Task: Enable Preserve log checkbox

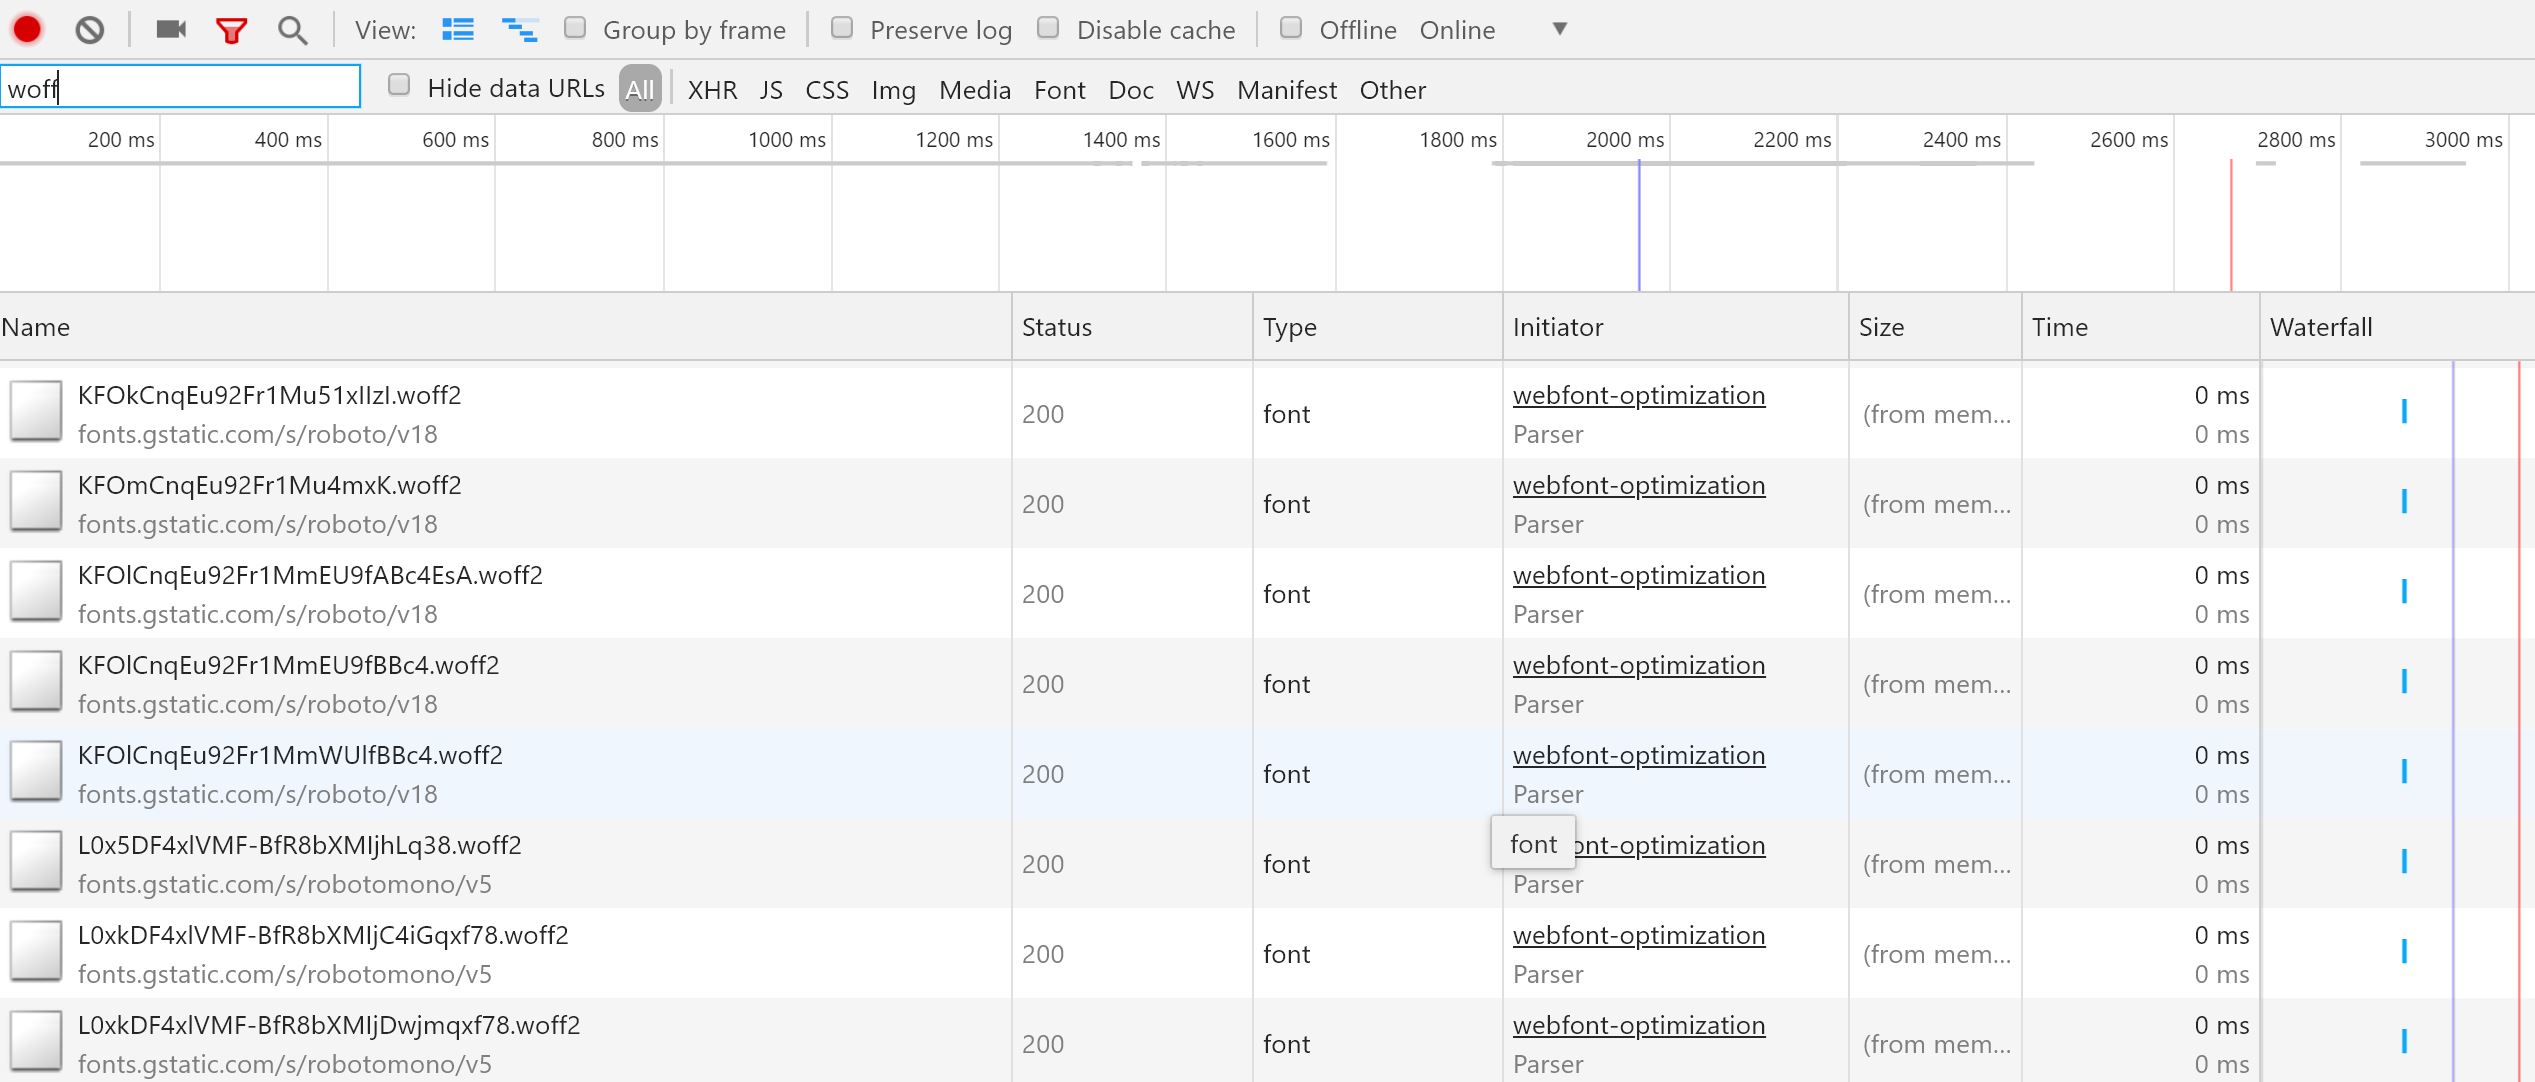Action: click(842, 28)
